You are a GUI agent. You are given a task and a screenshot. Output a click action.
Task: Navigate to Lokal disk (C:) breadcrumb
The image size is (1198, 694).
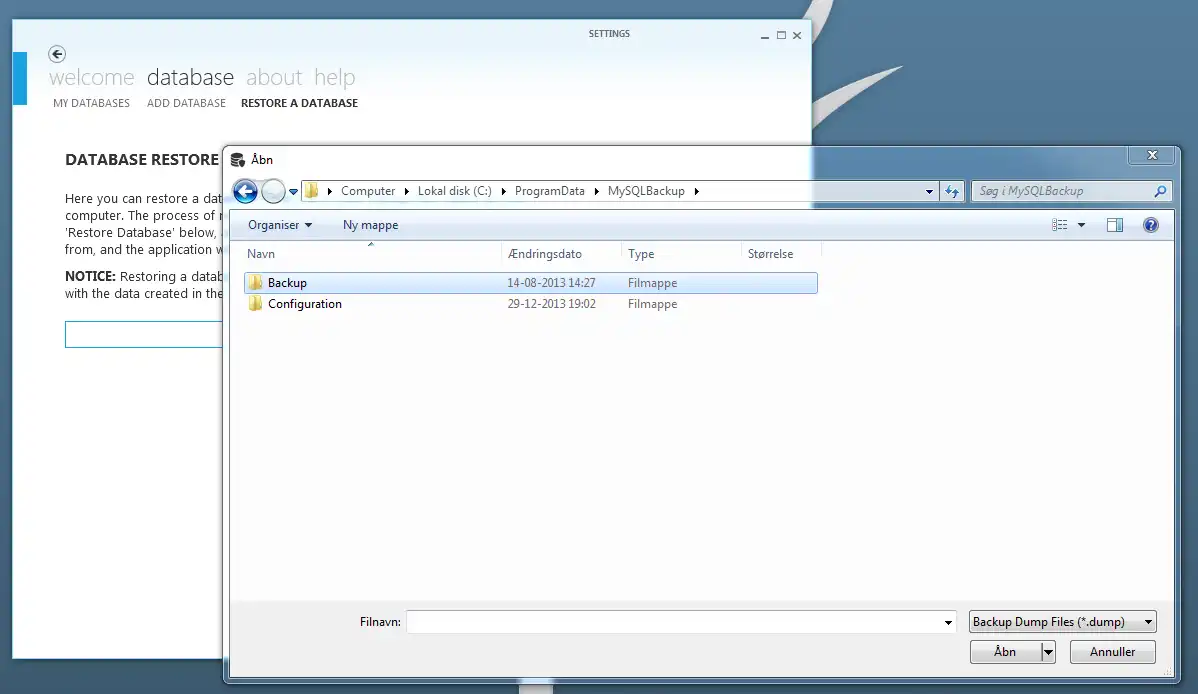(455, 191)
